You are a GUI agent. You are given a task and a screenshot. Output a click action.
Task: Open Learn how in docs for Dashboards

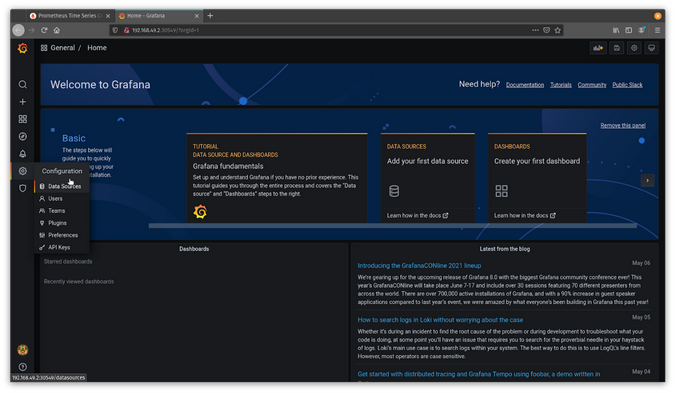[x=524, y=215]
